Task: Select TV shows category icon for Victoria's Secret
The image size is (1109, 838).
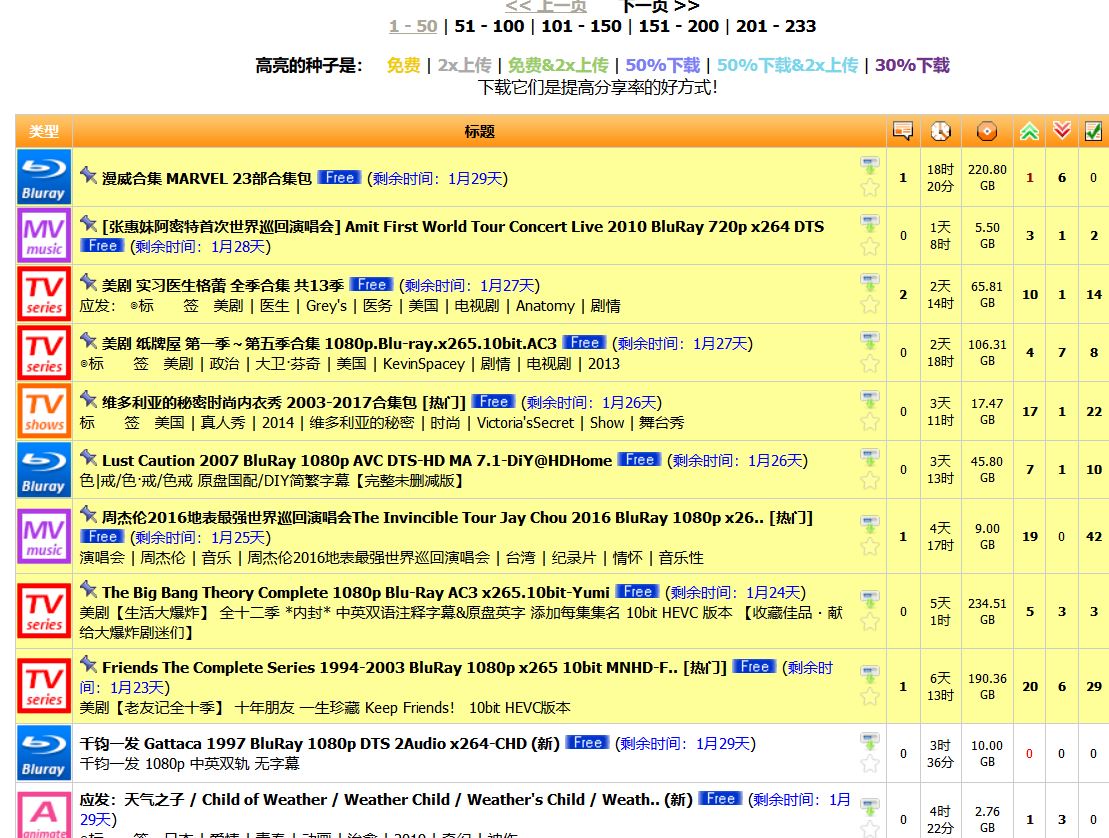Action: pyautogui.click(x=44, y=412)
